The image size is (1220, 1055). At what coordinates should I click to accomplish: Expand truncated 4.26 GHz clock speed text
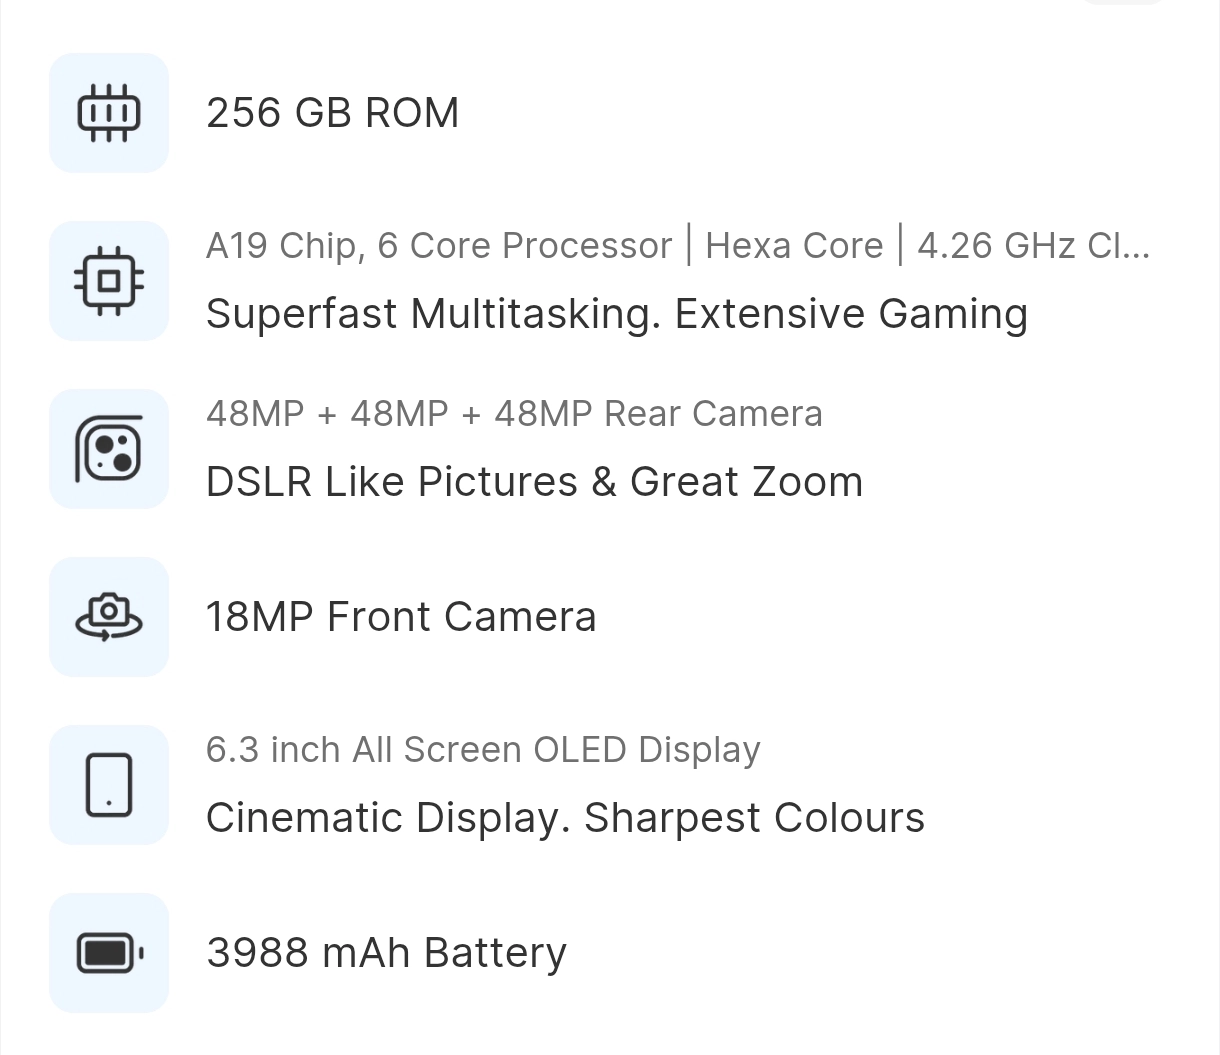coord(1034,246)
